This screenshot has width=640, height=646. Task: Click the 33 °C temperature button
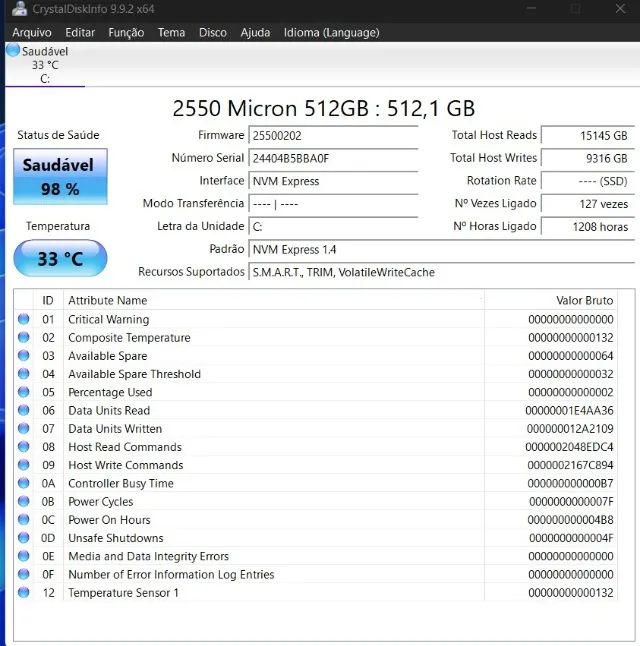pyautogui.click(x=60, y=258)
